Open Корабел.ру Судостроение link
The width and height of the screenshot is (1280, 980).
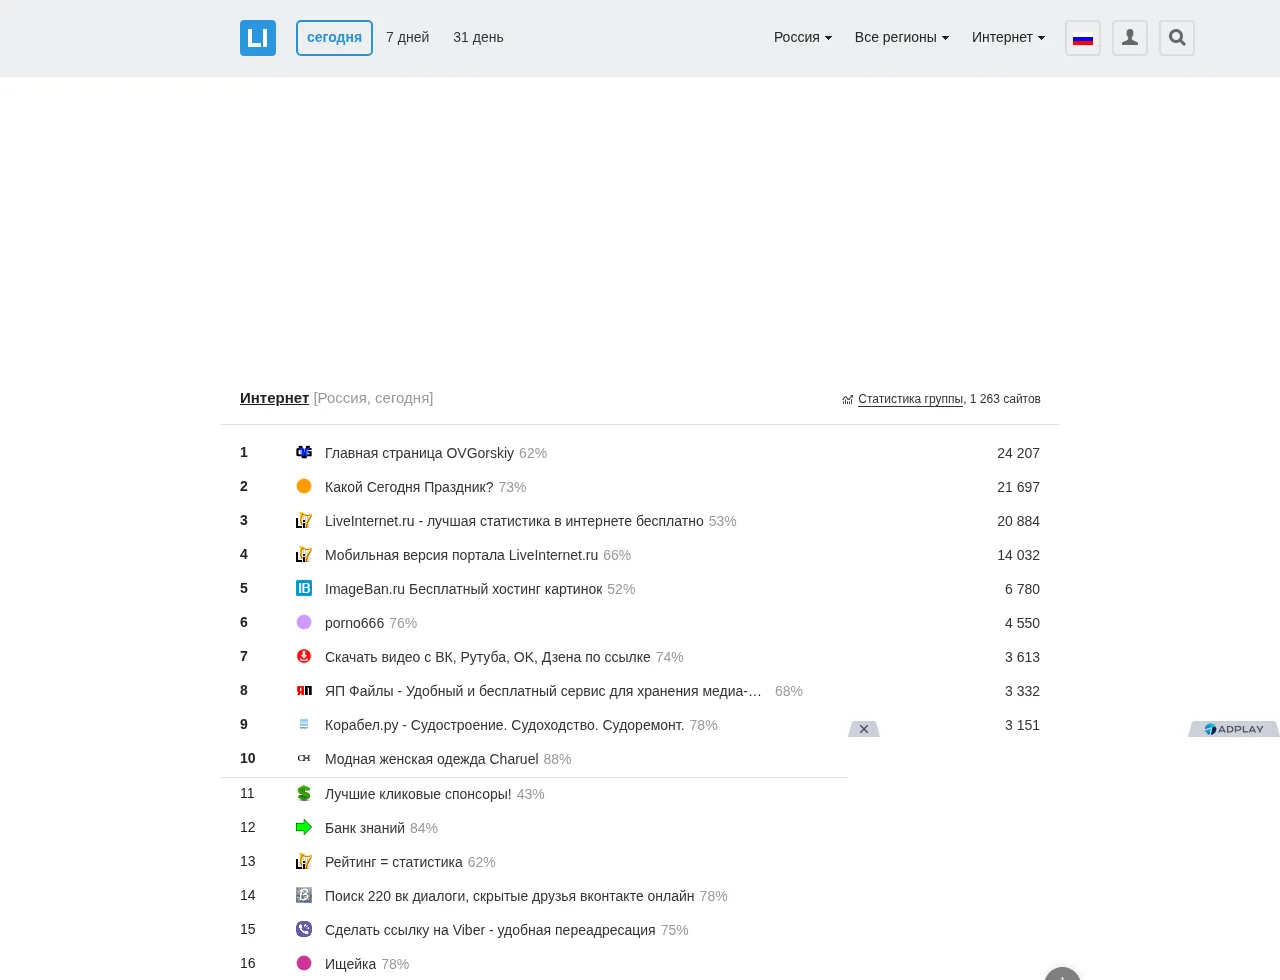[505, 725]
